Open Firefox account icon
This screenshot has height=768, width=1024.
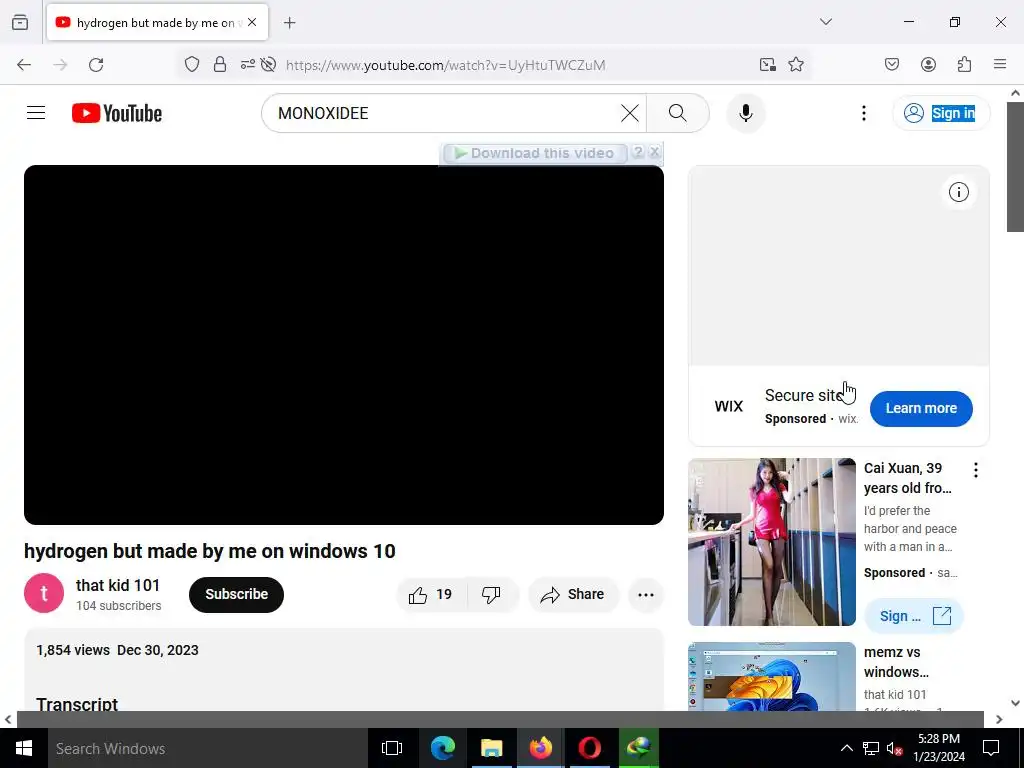coord(928,64)
